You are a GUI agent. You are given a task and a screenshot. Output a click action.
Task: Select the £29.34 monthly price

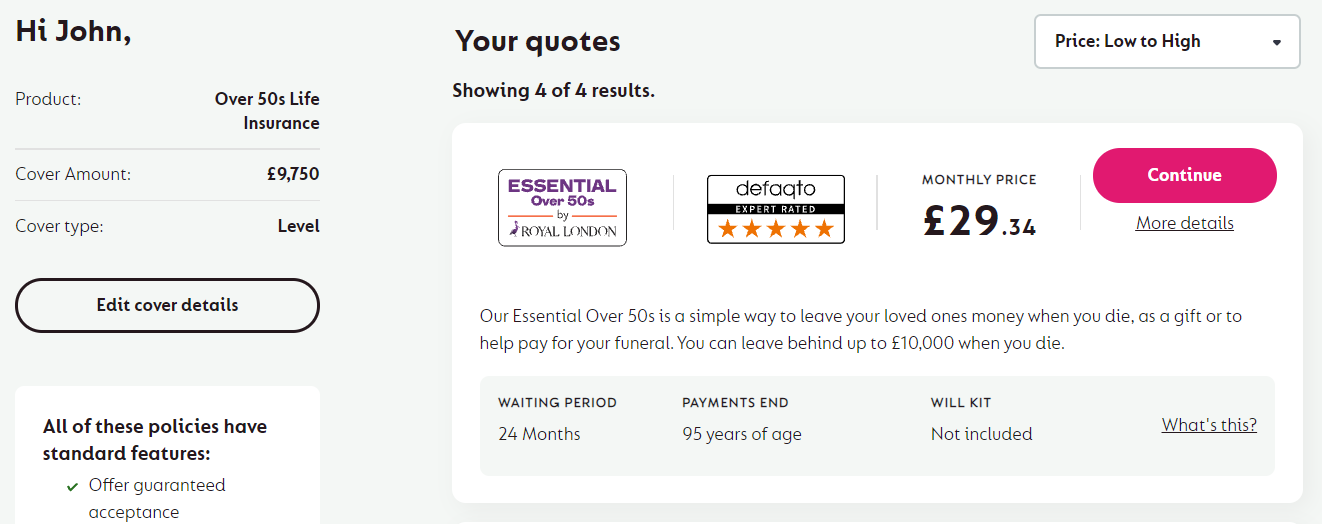click(979, 221)
